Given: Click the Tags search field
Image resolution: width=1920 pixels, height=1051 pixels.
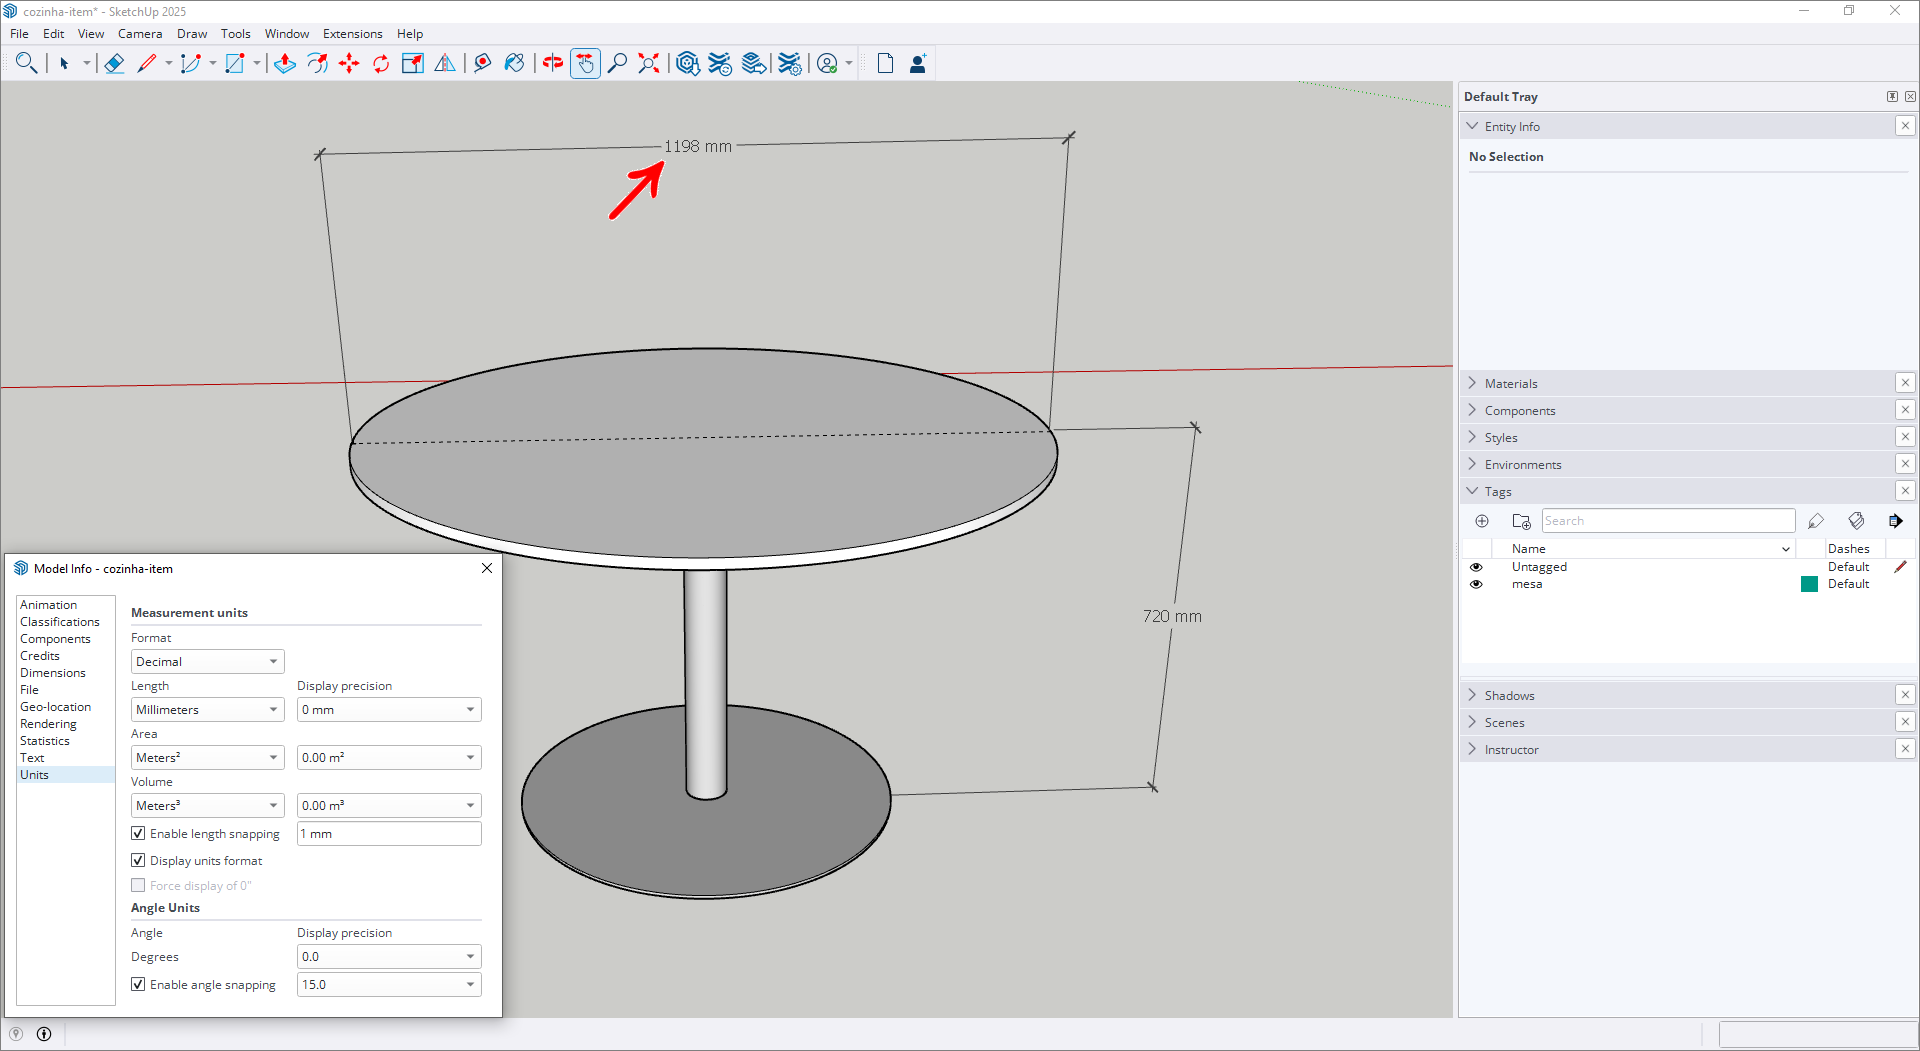Looking at the screenshot, I should pos(1668,521).
